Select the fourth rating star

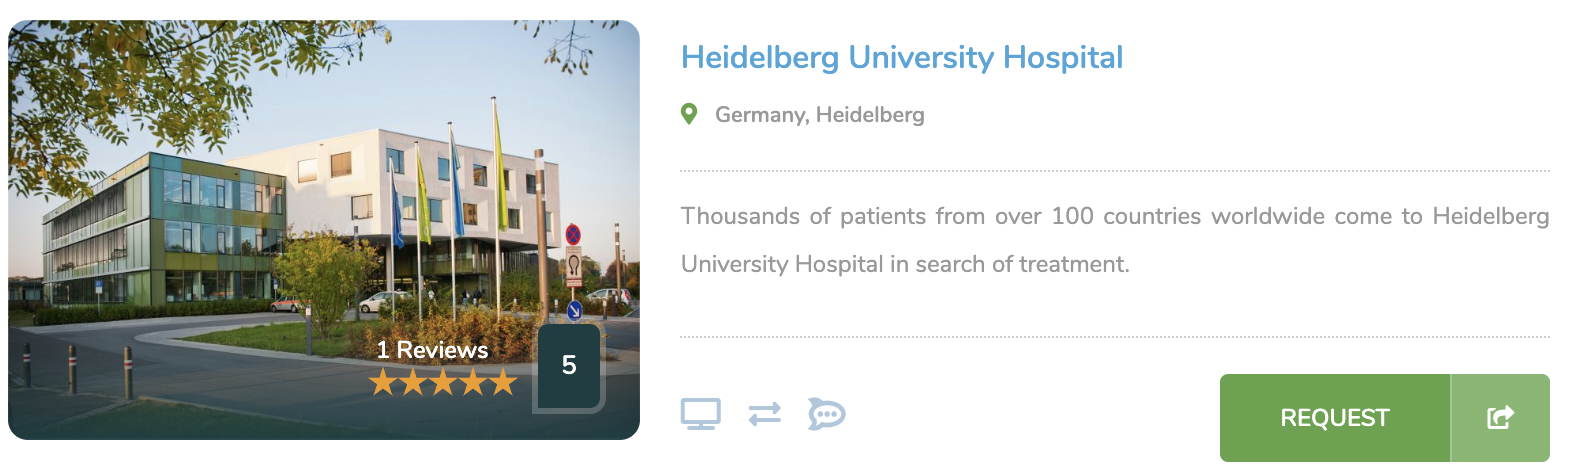473,382
